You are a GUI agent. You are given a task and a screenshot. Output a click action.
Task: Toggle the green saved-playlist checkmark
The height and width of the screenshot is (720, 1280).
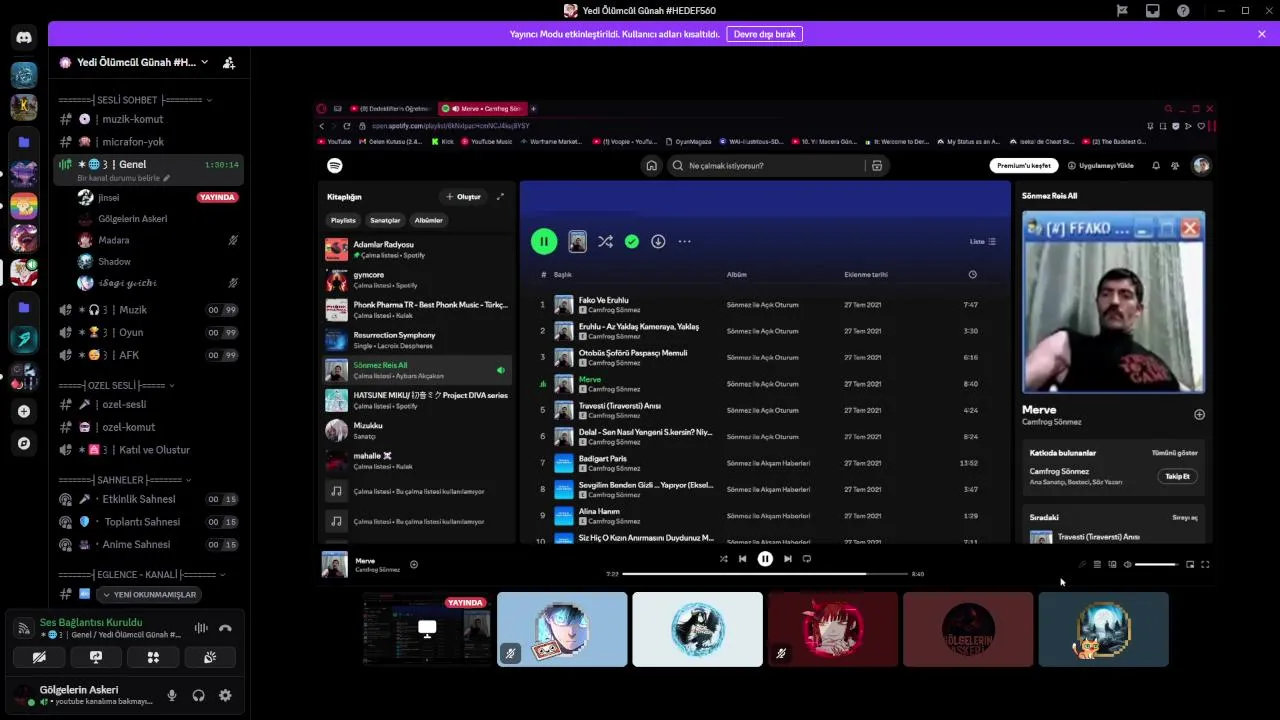click(632, 241)
